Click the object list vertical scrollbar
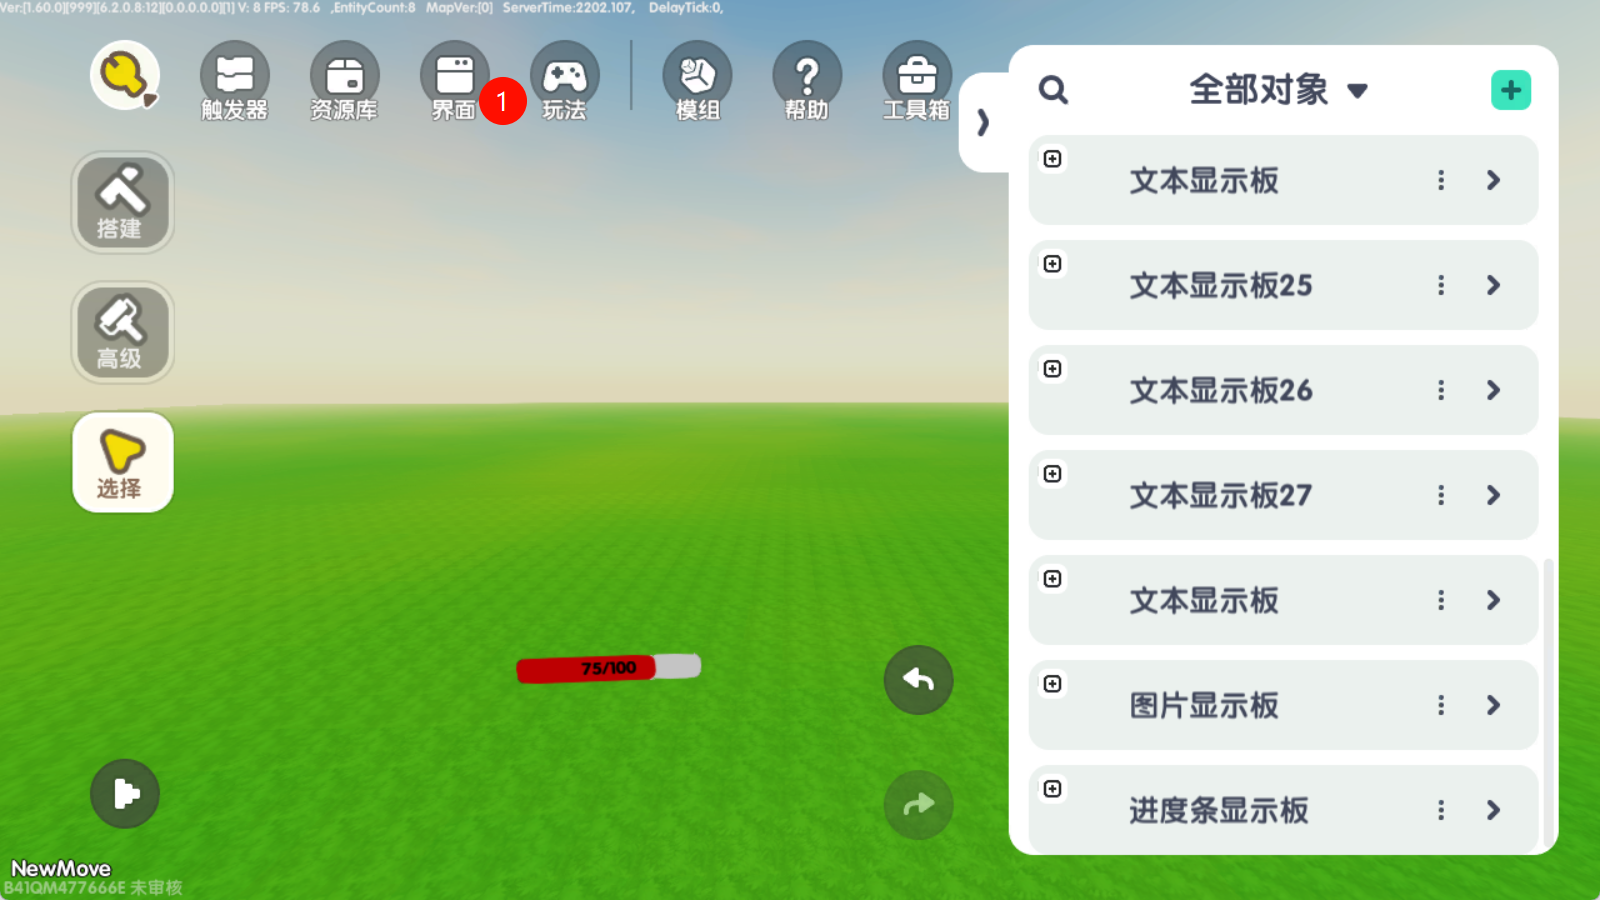The width and height of the screenshot is (1600, 900). [x=1549, y=702]
